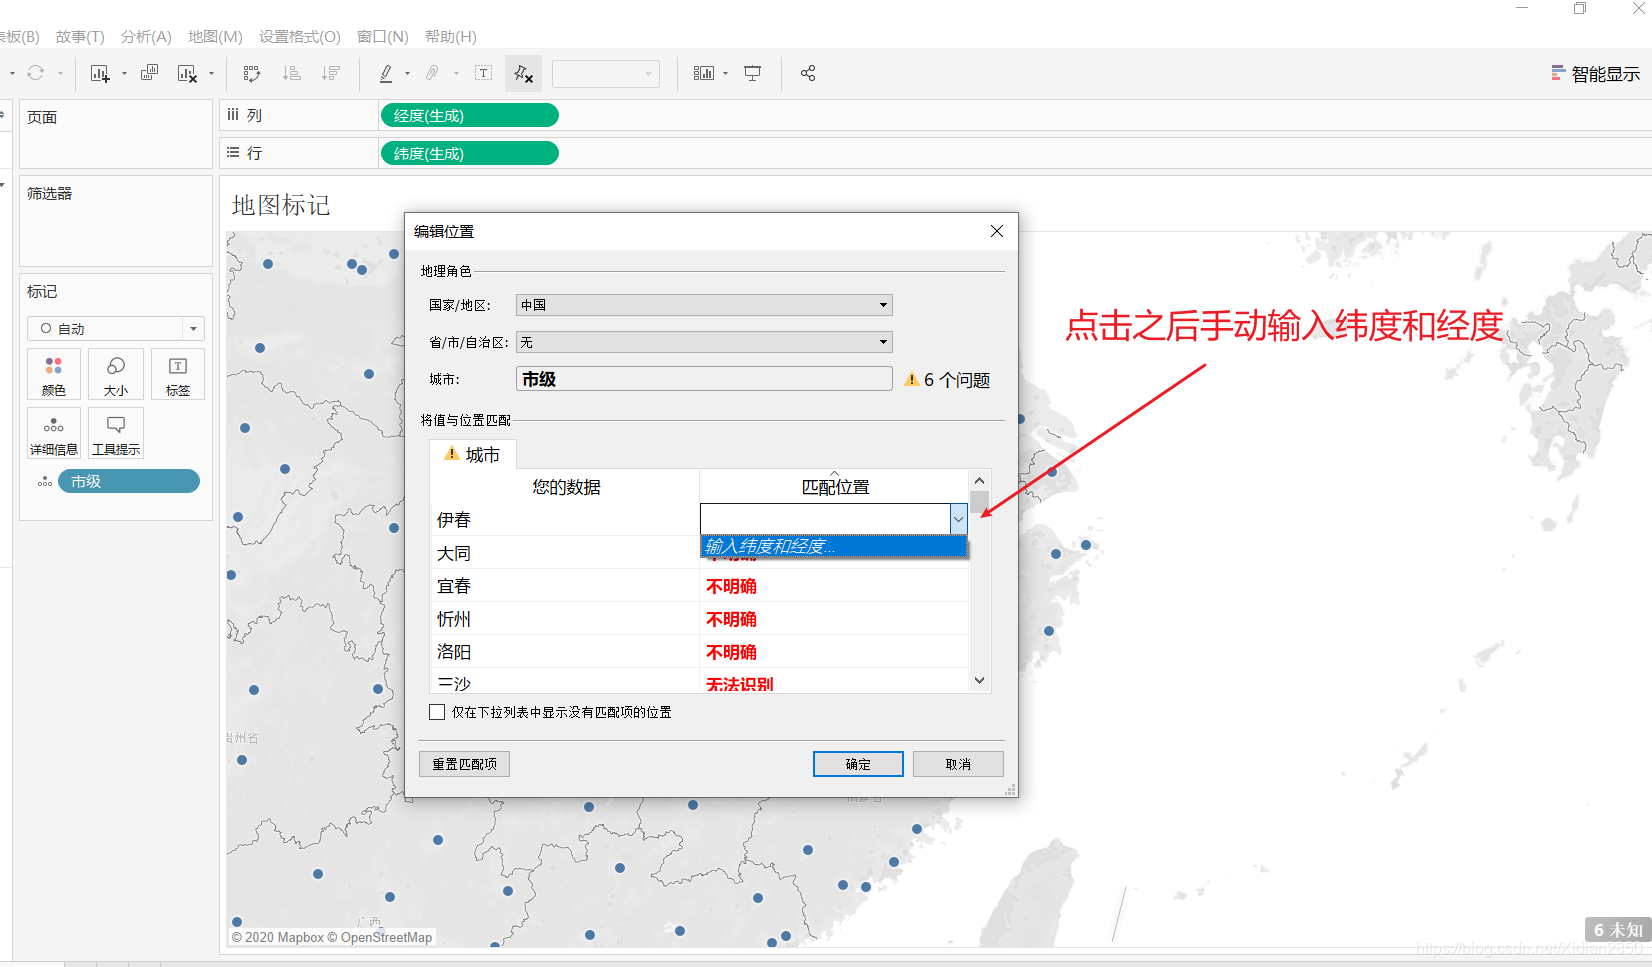Open the 分析(A) menu

pos(146,37)
